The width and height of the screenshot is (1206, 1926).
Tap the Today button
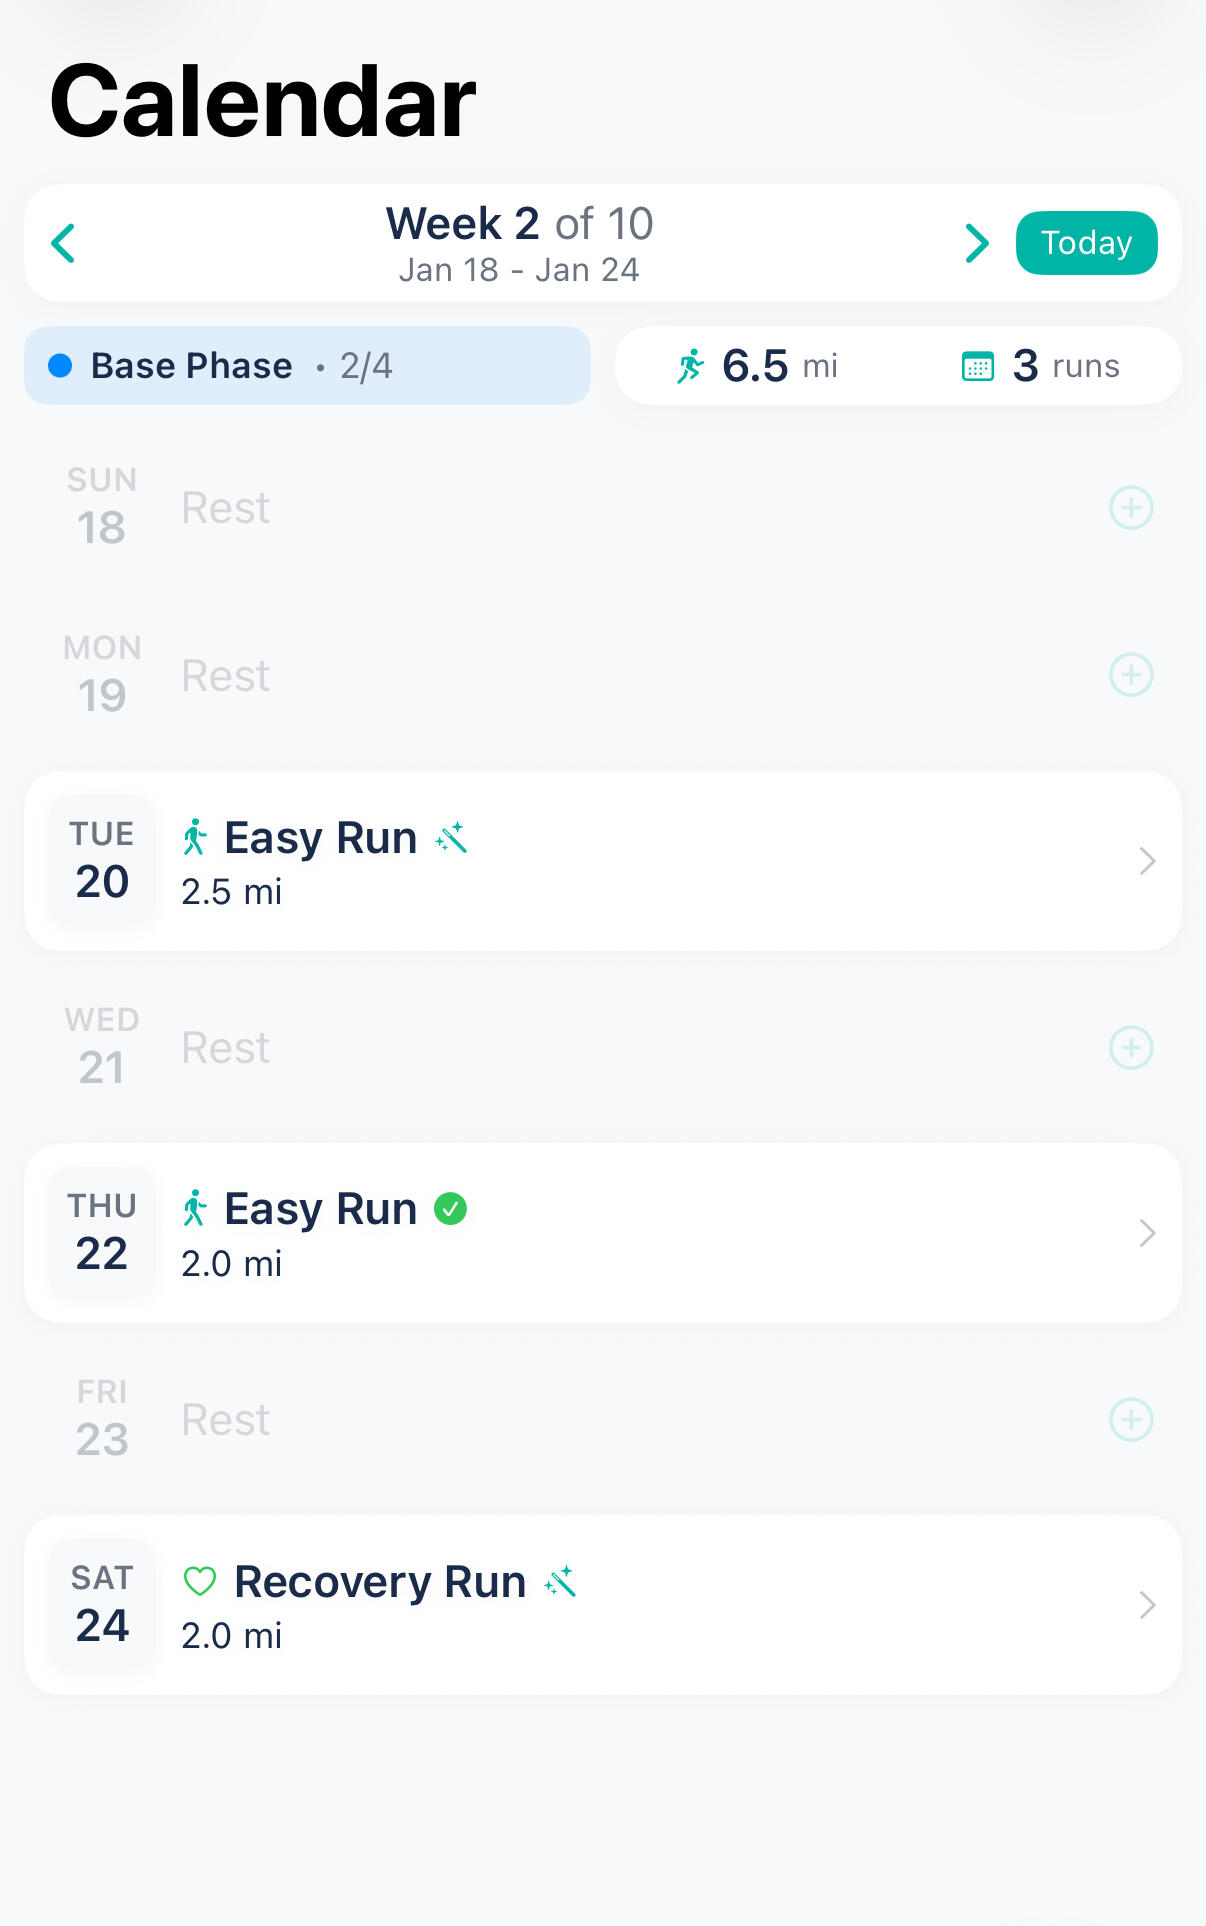pyautogui.click(x=1086, y=243)
